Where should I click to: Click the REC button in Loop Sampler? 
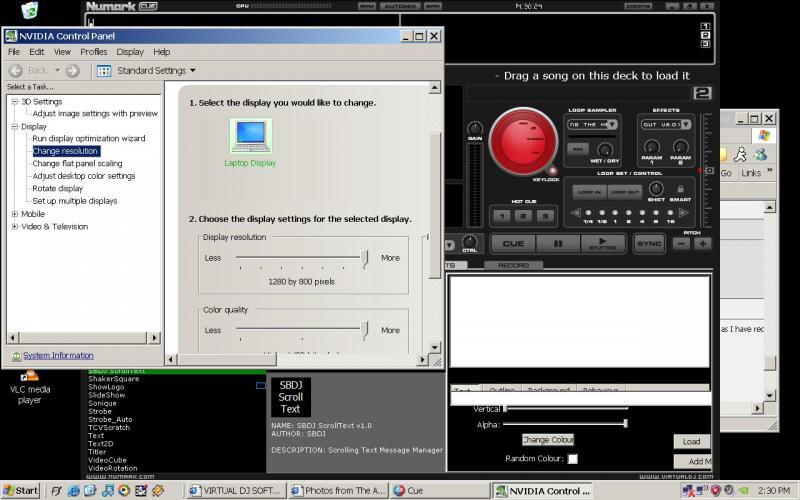pos(578,149)
